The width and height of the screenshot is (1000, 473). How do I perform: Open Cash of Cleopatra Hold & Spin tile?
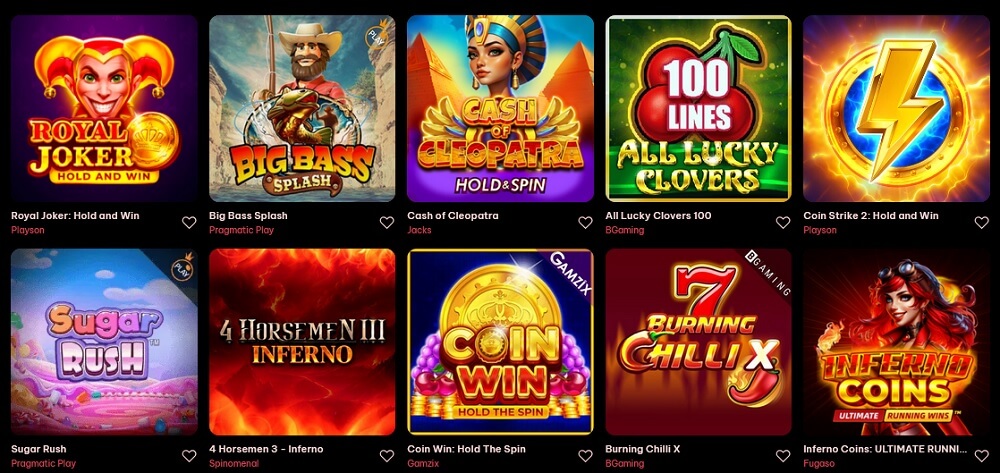[x=500, y=108]
